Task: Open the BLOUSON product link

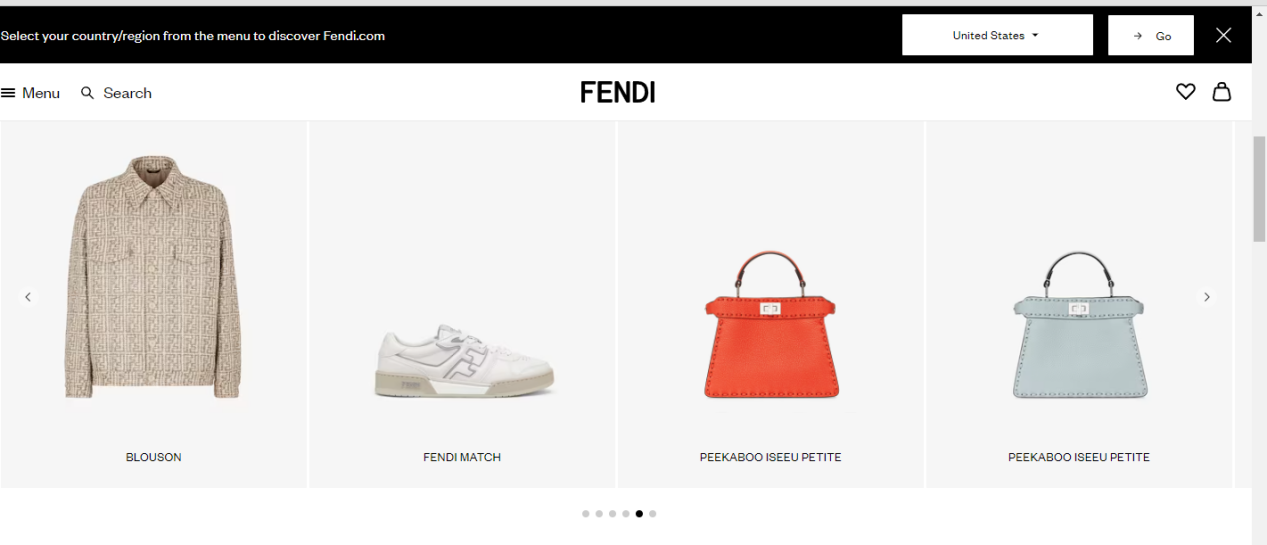Action: 154,457
